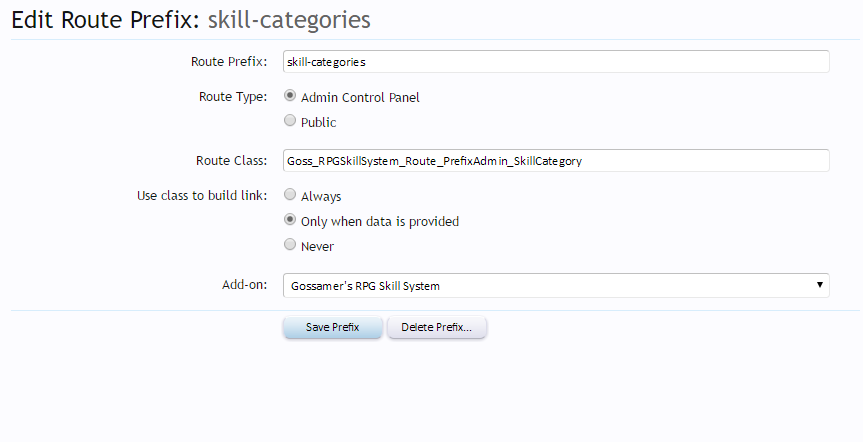Click the 'Only when data is provided' label text
This screenshot has height=442, width=863.
(x=379, y=221)
